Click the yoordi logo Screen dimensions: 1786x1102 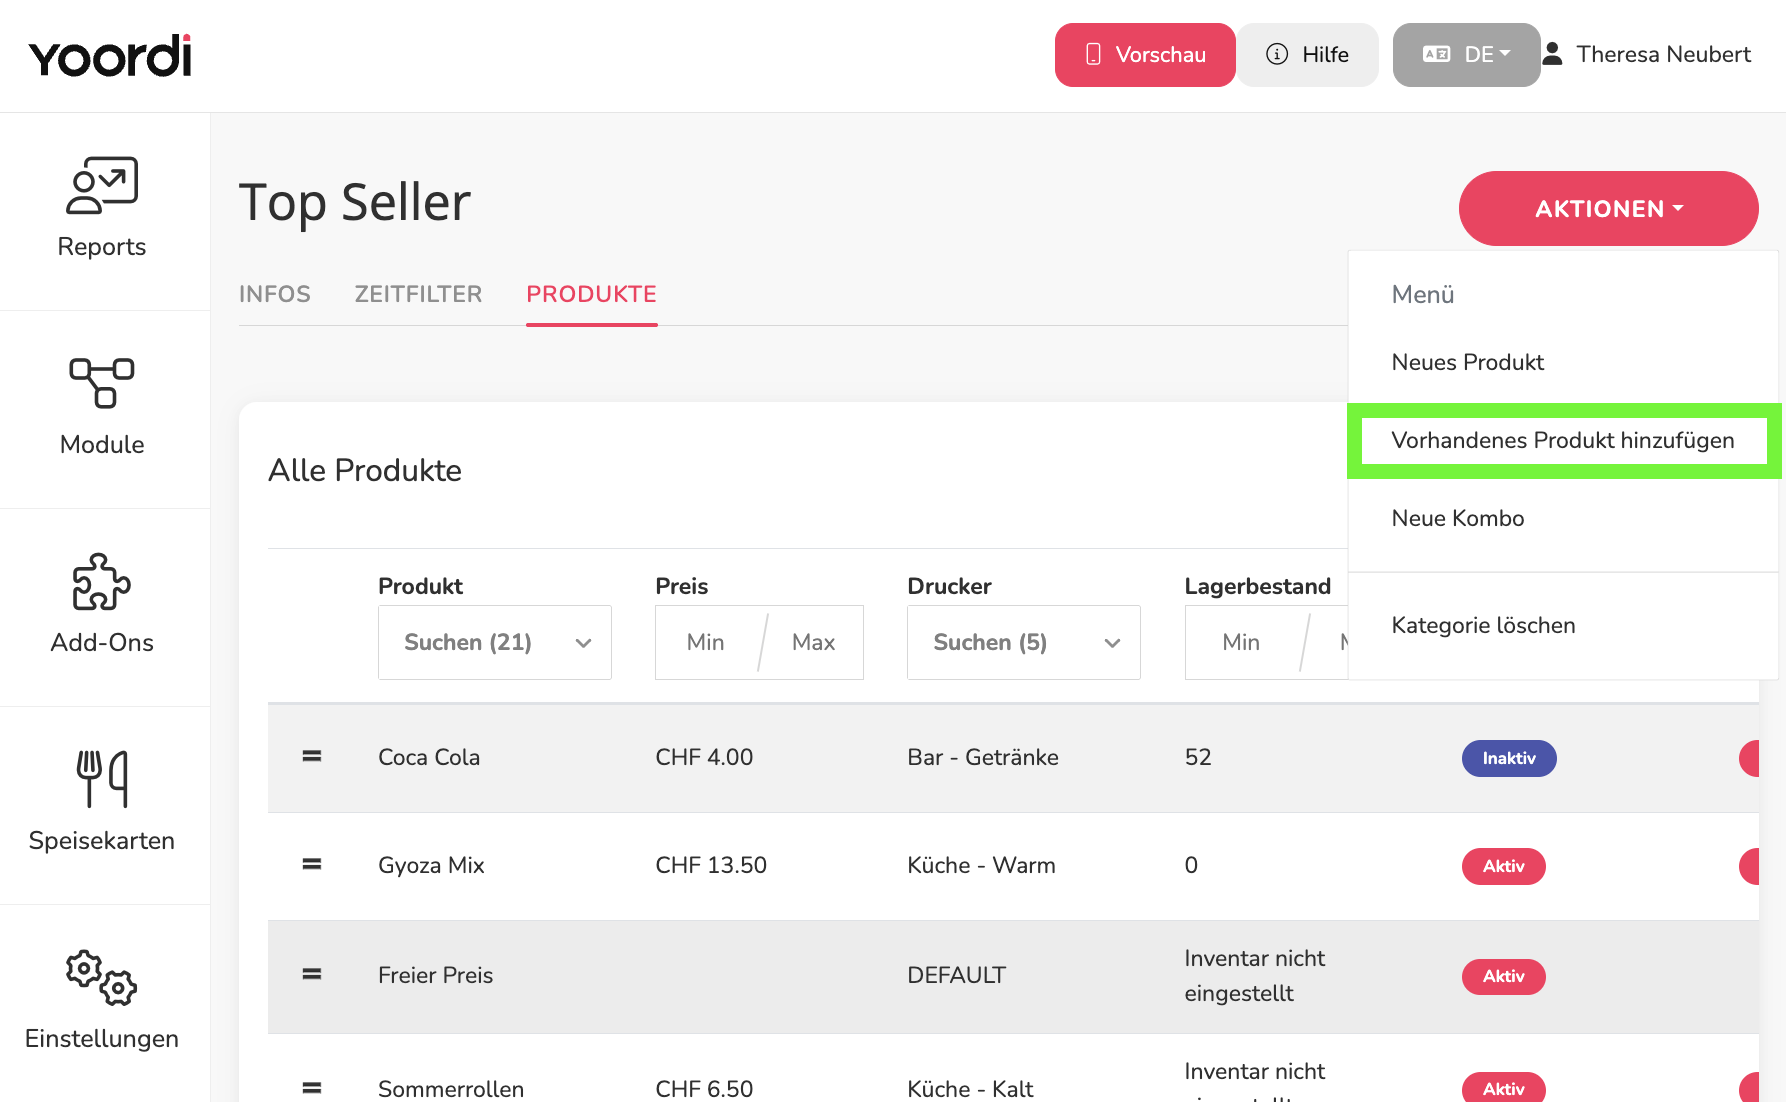coord(110,56)
